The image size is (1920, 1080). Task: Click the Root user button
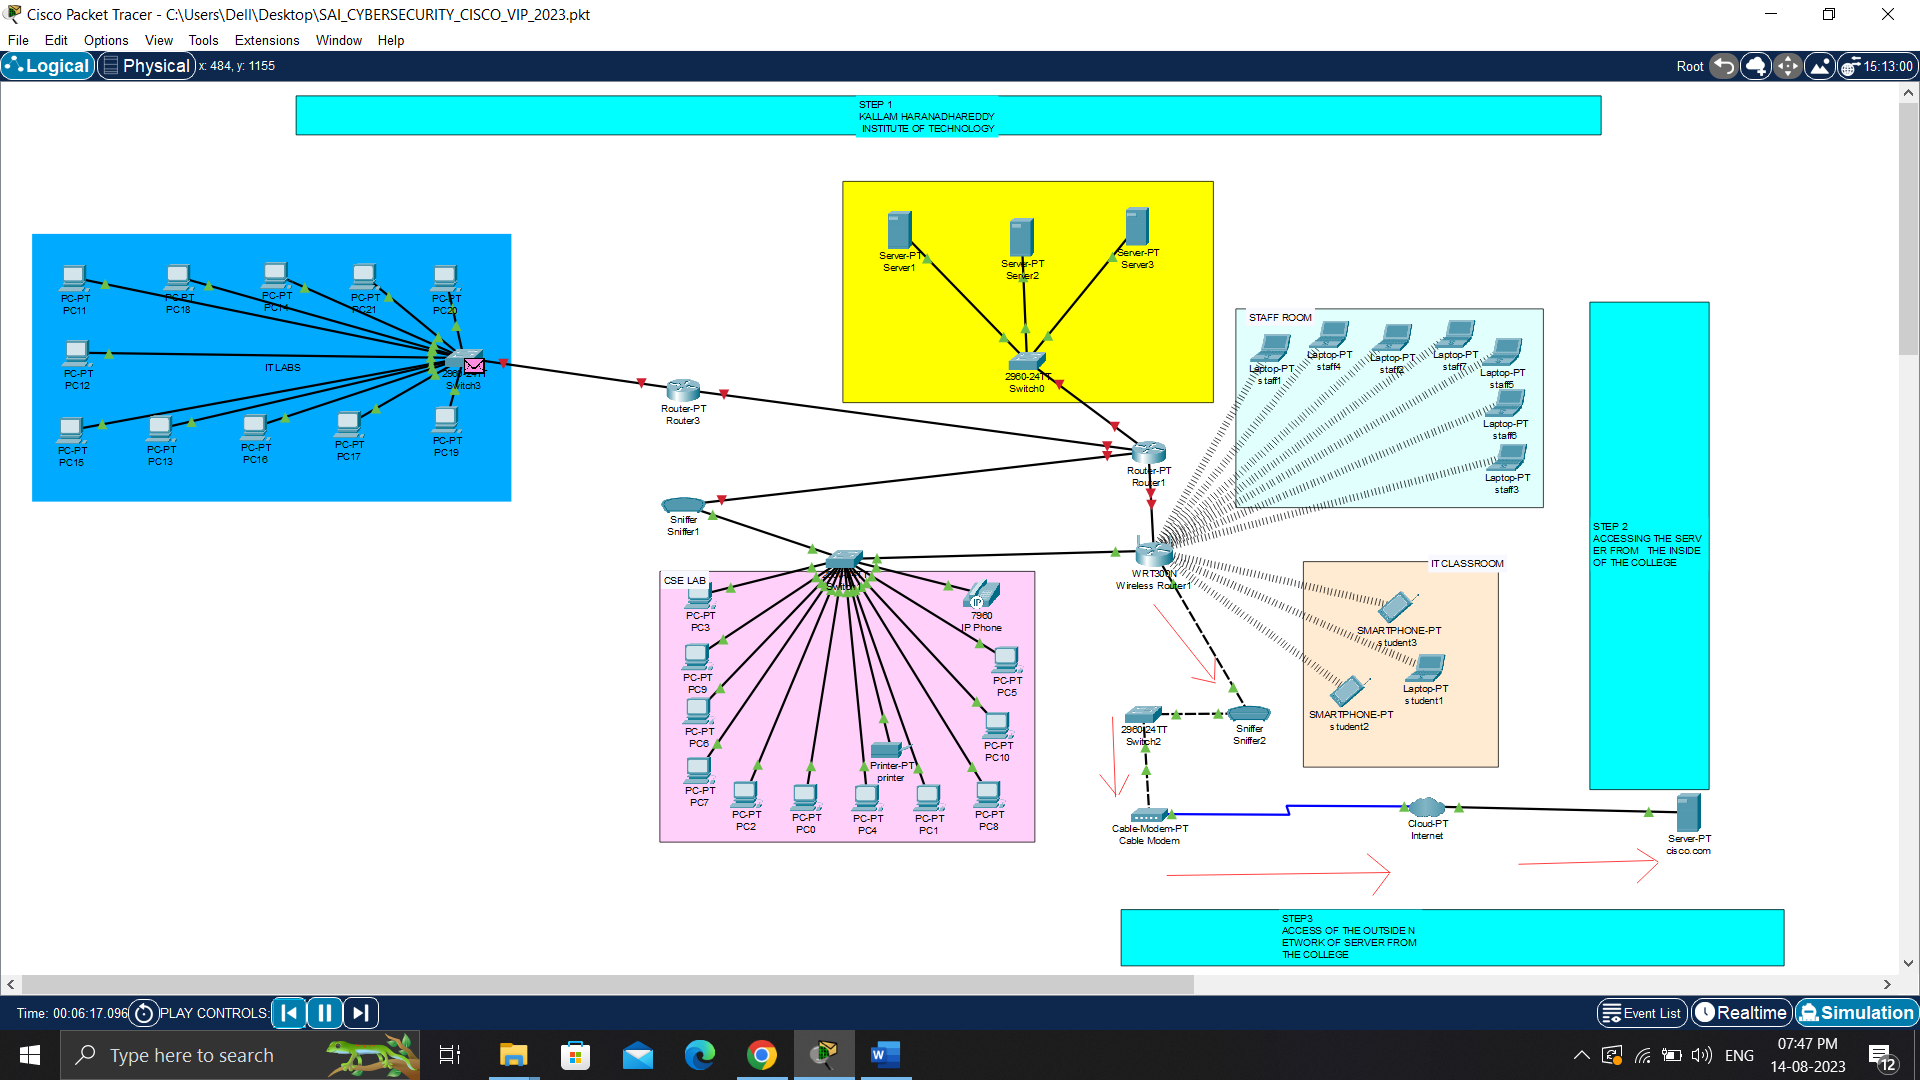point(1689,65)
